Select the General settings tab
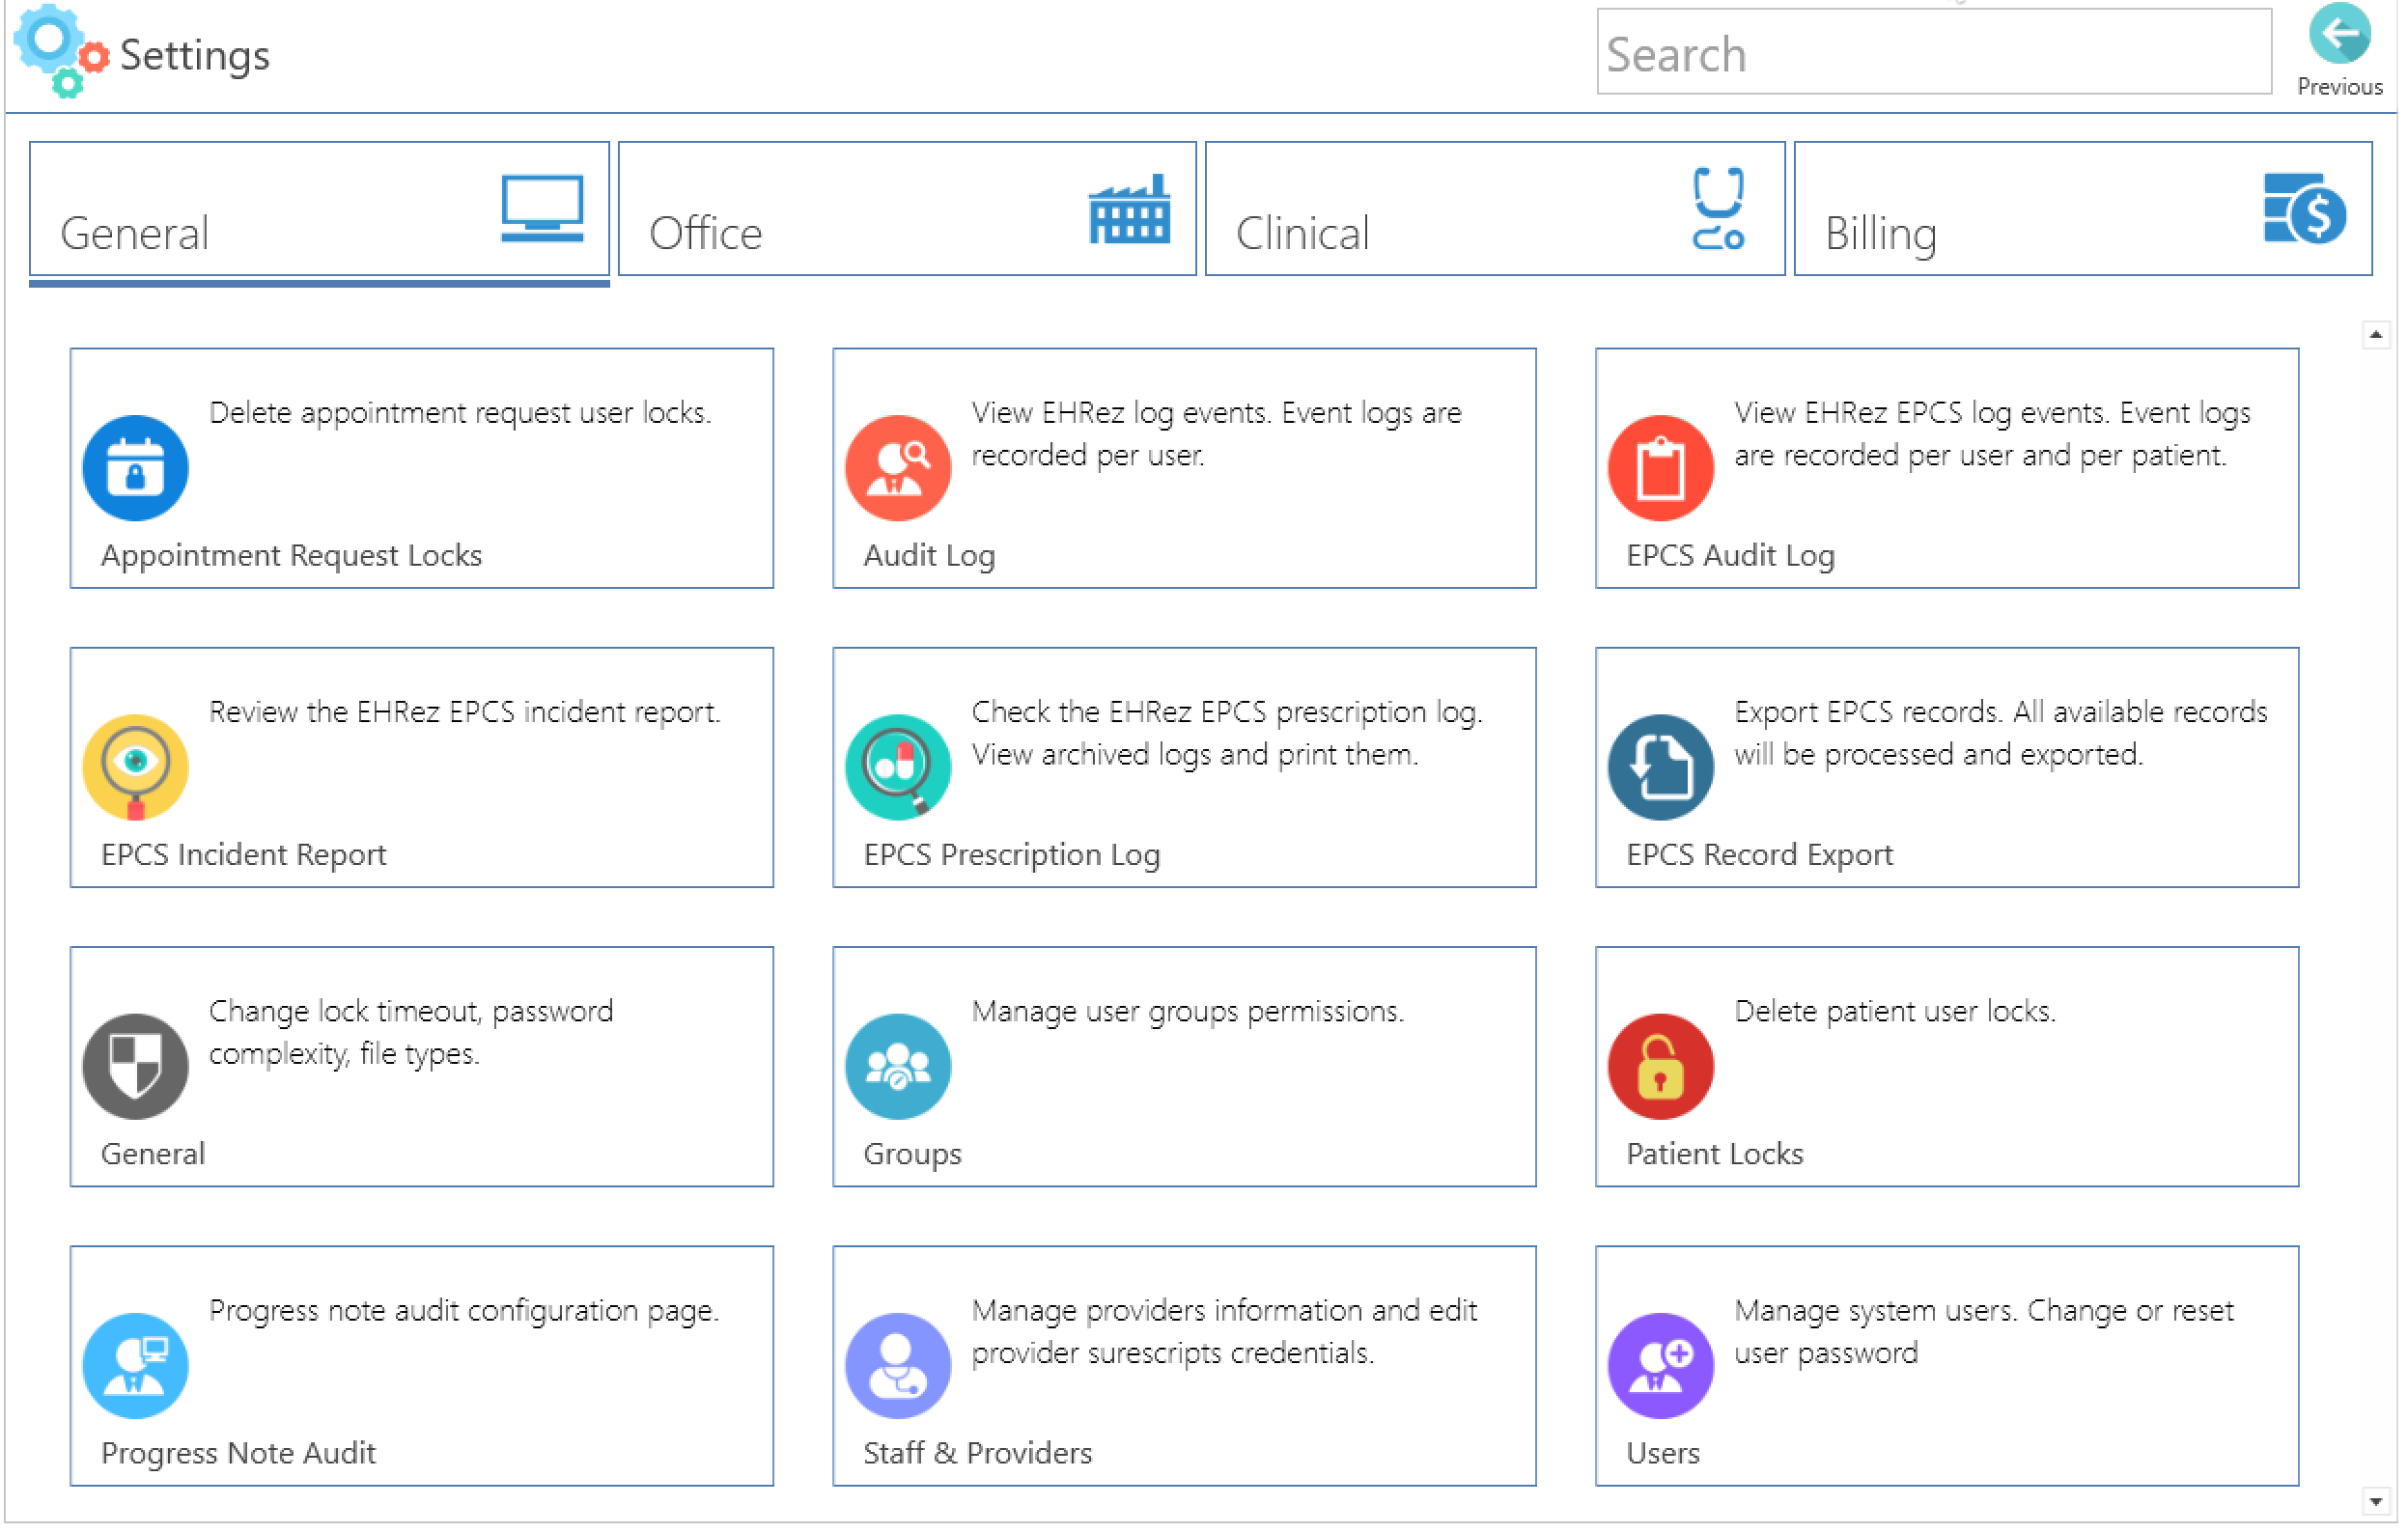Viewport: 2408px width, 1533px height. click(319, 209)
